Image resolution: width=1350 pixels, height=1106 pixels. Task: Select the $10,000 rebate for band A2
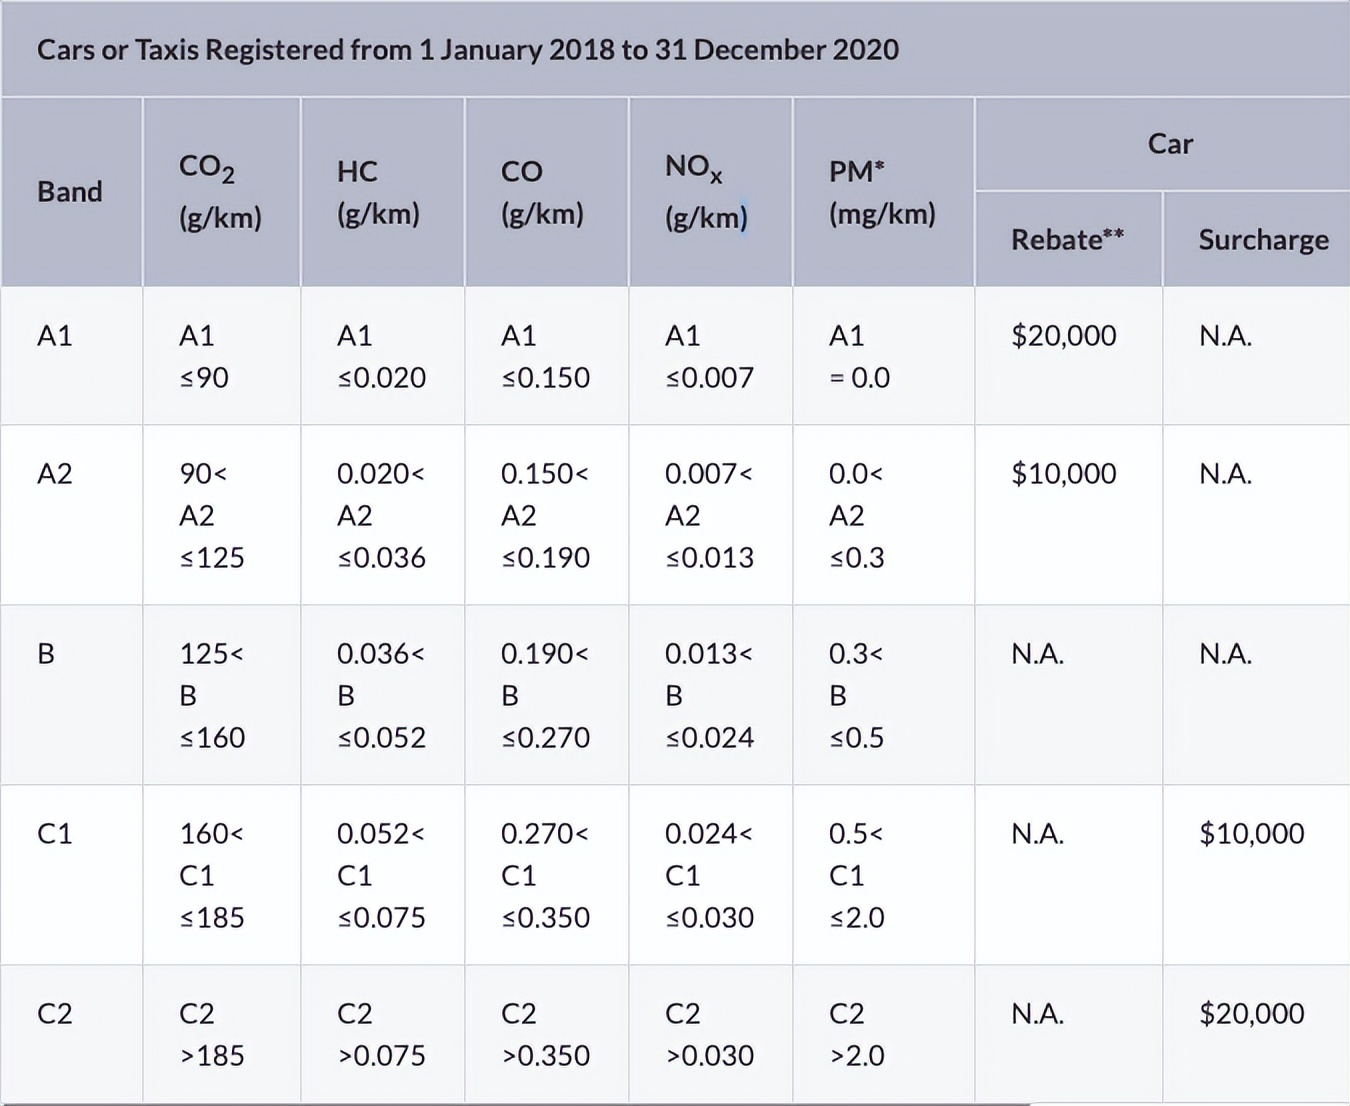pos(1064,473)
